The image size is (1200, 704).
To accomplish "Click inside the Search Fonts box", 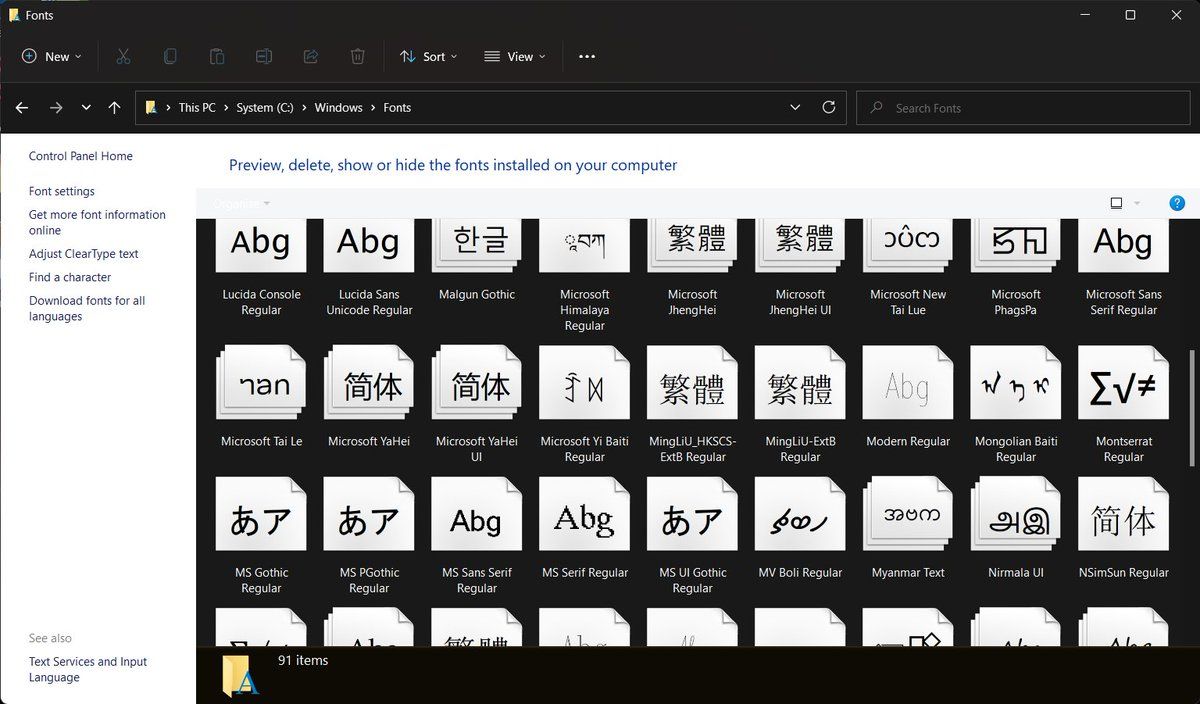I will 1020,108.
